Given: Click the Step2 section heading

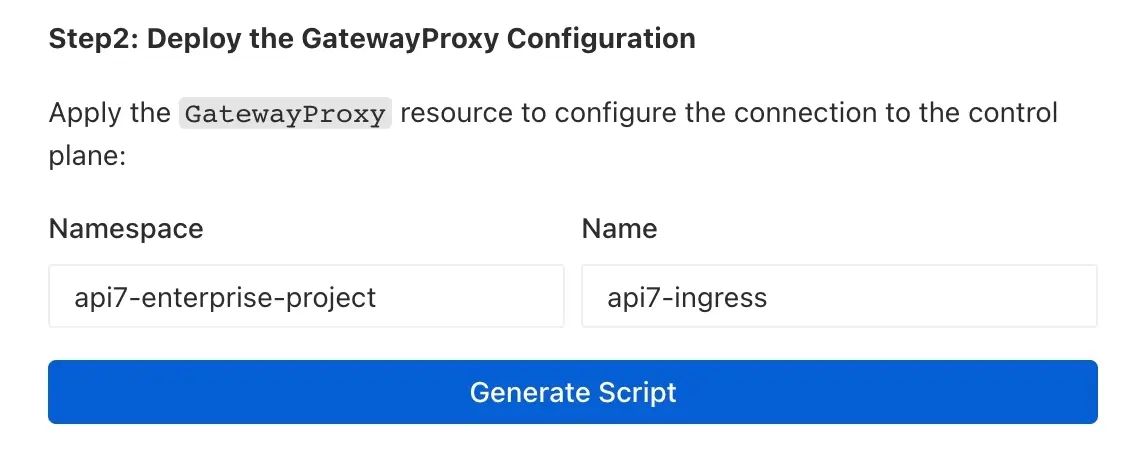Looking at the screenshot, I should click(372, 39).
